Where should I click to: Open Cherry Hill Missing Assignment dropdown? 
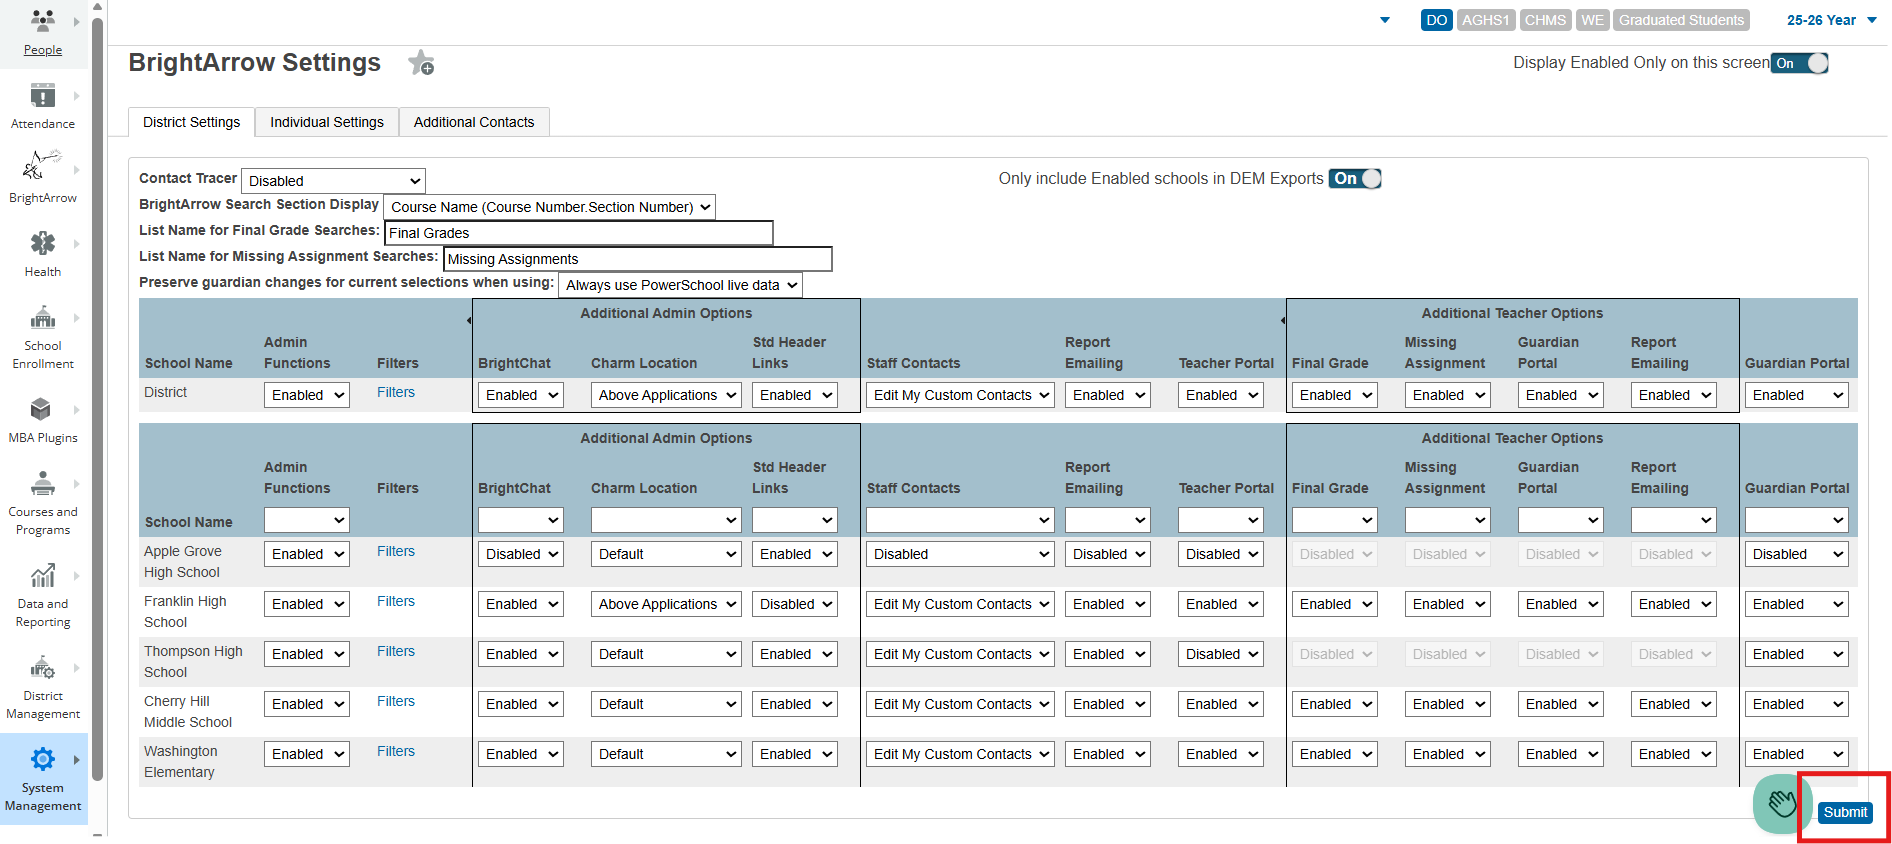coord(1448,704)
